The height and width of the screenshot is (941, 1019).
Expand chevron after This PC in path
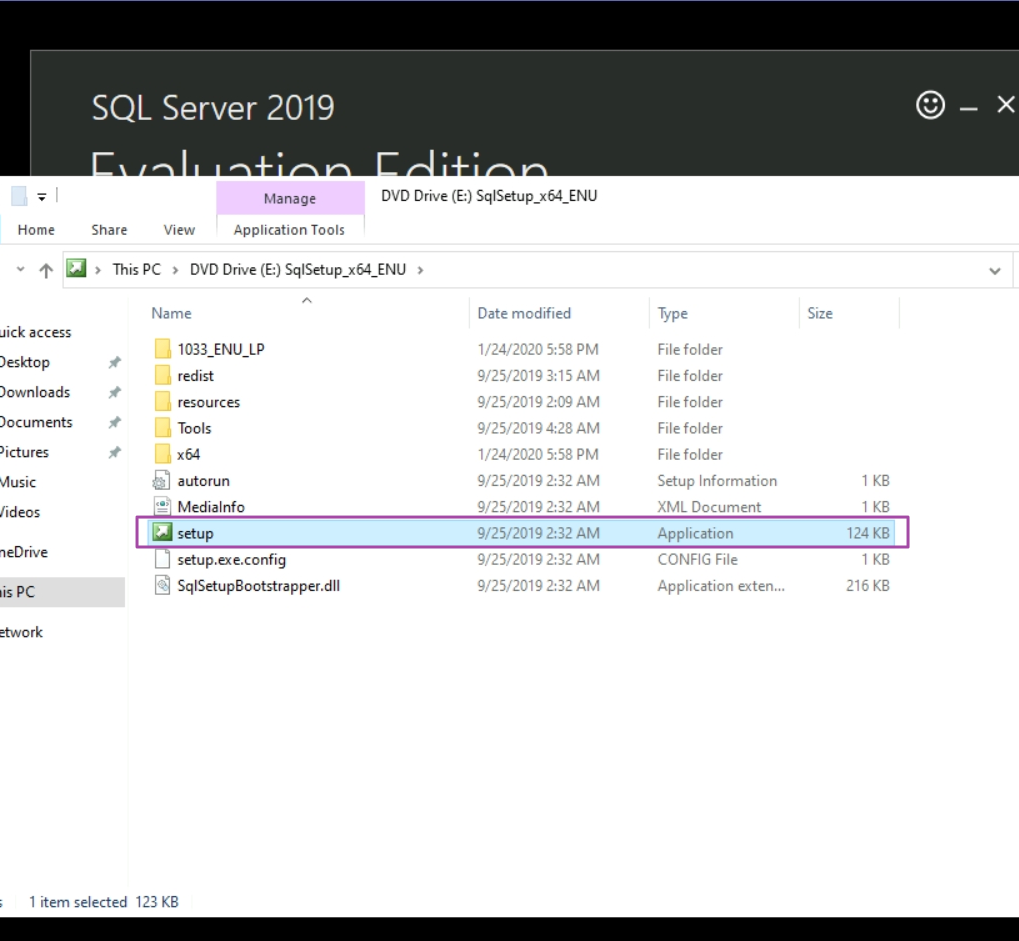(x=175, y=270)
